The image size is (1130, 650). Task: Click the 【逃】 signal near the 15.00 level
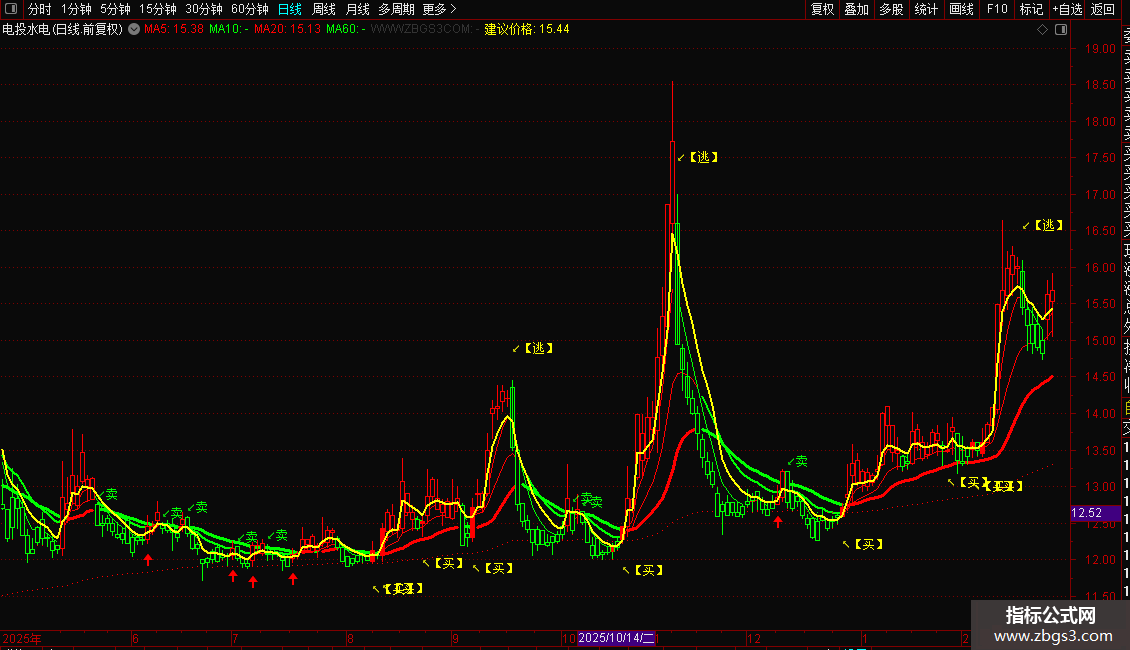[538, 348]
